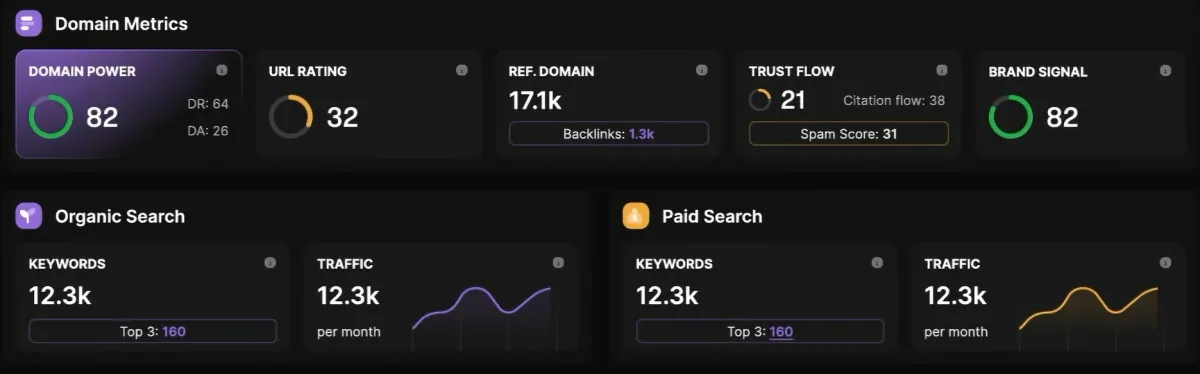The width and height of the screenshot is (1200, 374).
Task: Show info for Organic Keywords card
Action: (x=270, y=263)
